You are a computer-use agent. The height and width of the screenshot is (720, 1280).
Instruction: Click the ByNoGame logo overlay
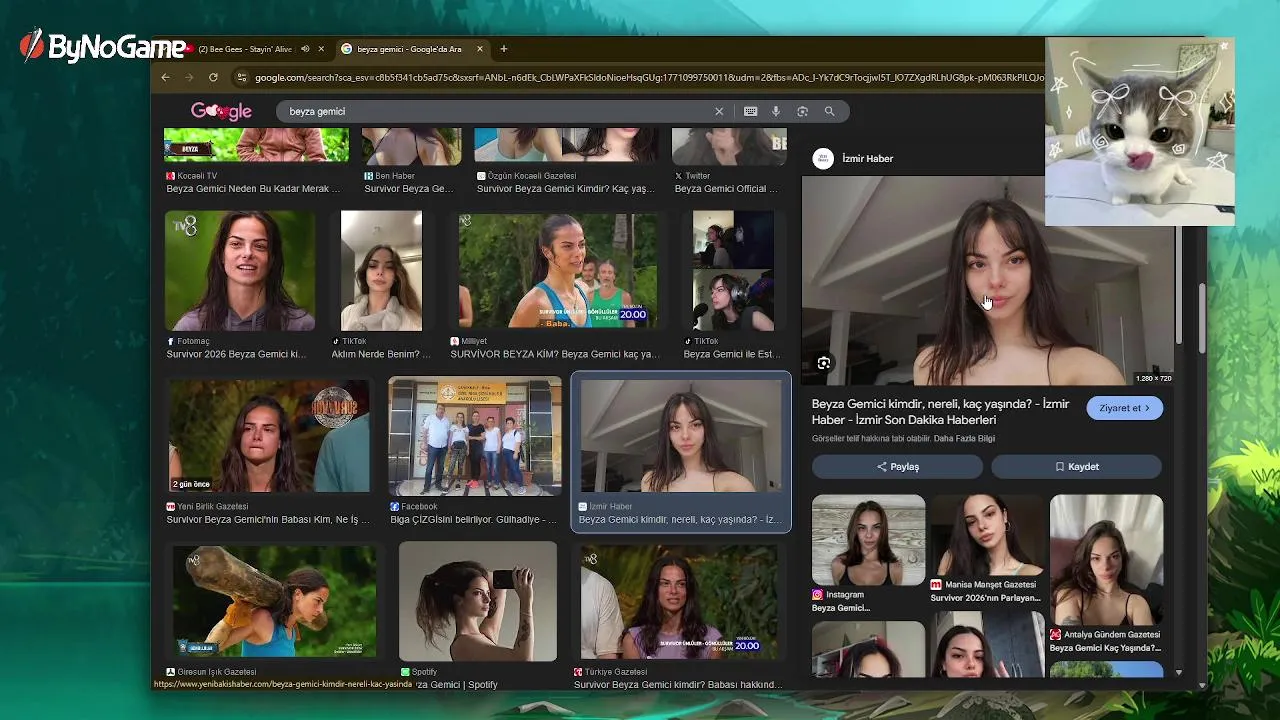(x=103, y=46)
